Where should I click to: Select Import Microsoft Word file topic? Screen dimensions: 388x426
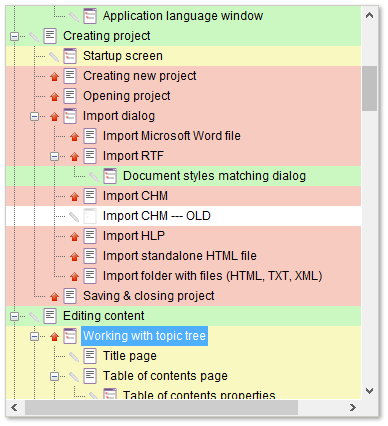pyautogui.click(x=172, y=136)
